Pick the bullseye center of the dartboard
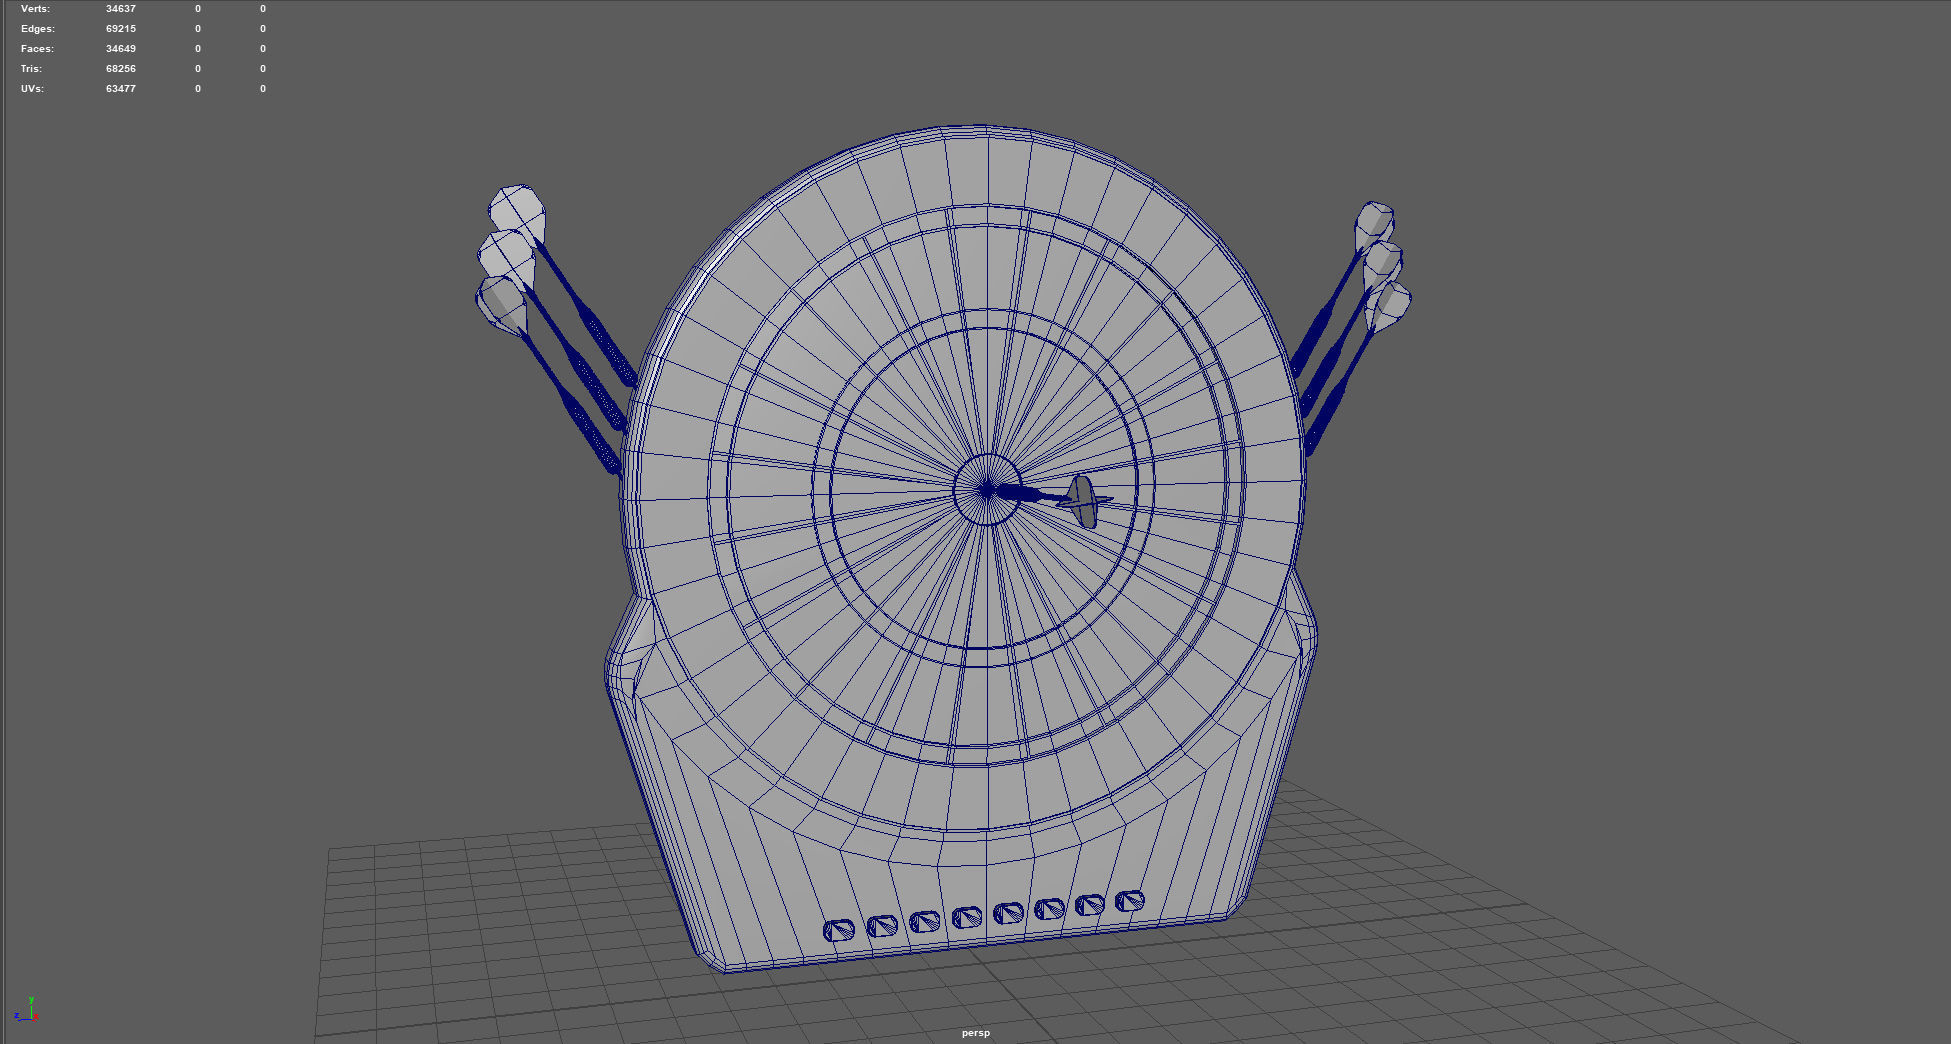Viewport: 1951px width, 1044px height. pyautogui.click(x=987, y=489)
